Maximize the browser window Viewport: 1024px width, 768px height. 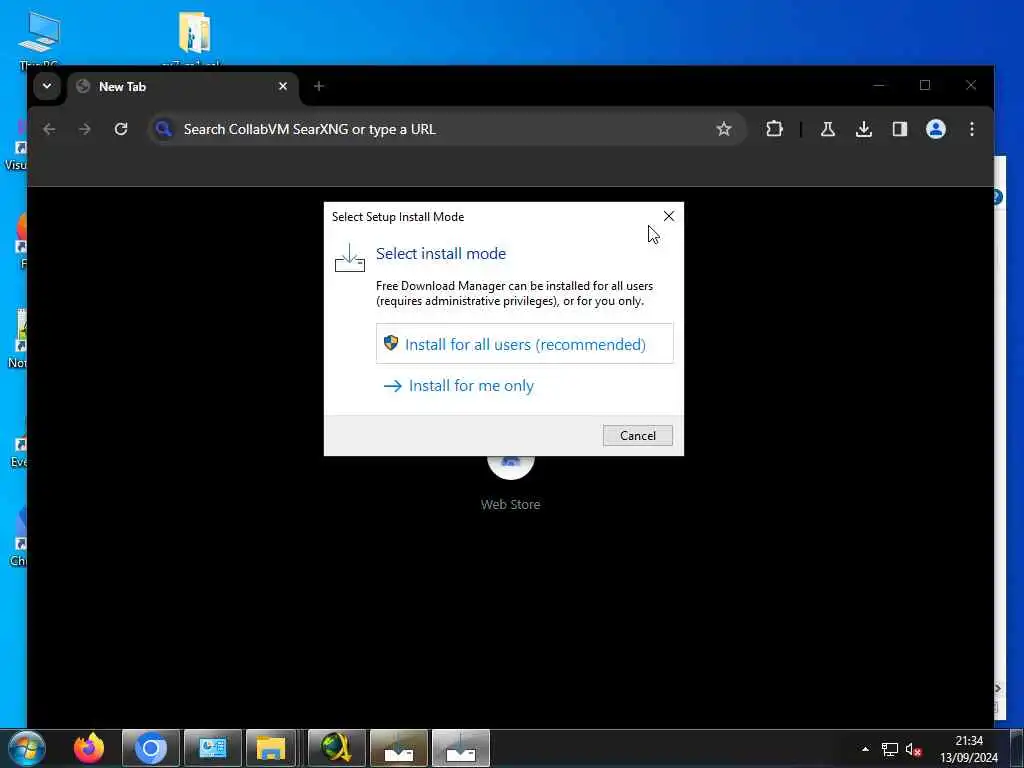click(x=925, y=86)
